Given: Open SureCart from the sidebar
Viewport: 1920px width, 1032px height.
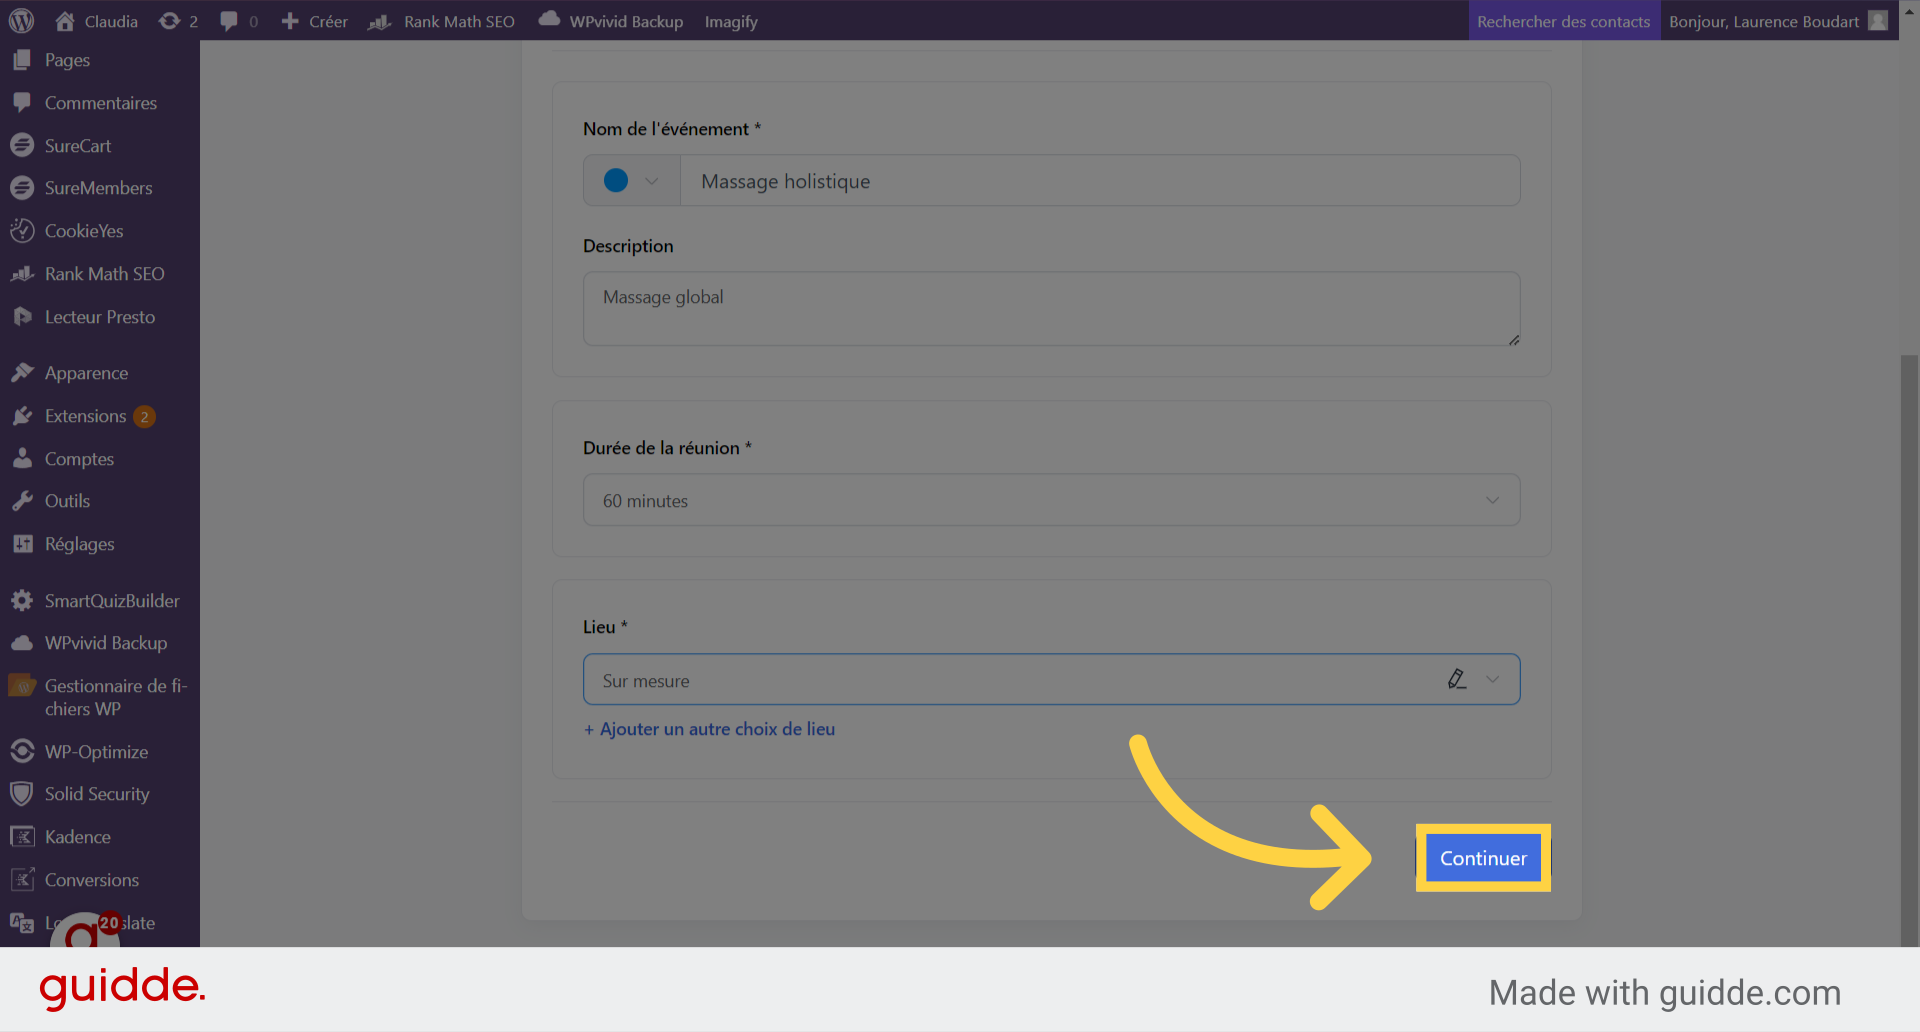Looking at the screenshot, I should coord(77,146).
